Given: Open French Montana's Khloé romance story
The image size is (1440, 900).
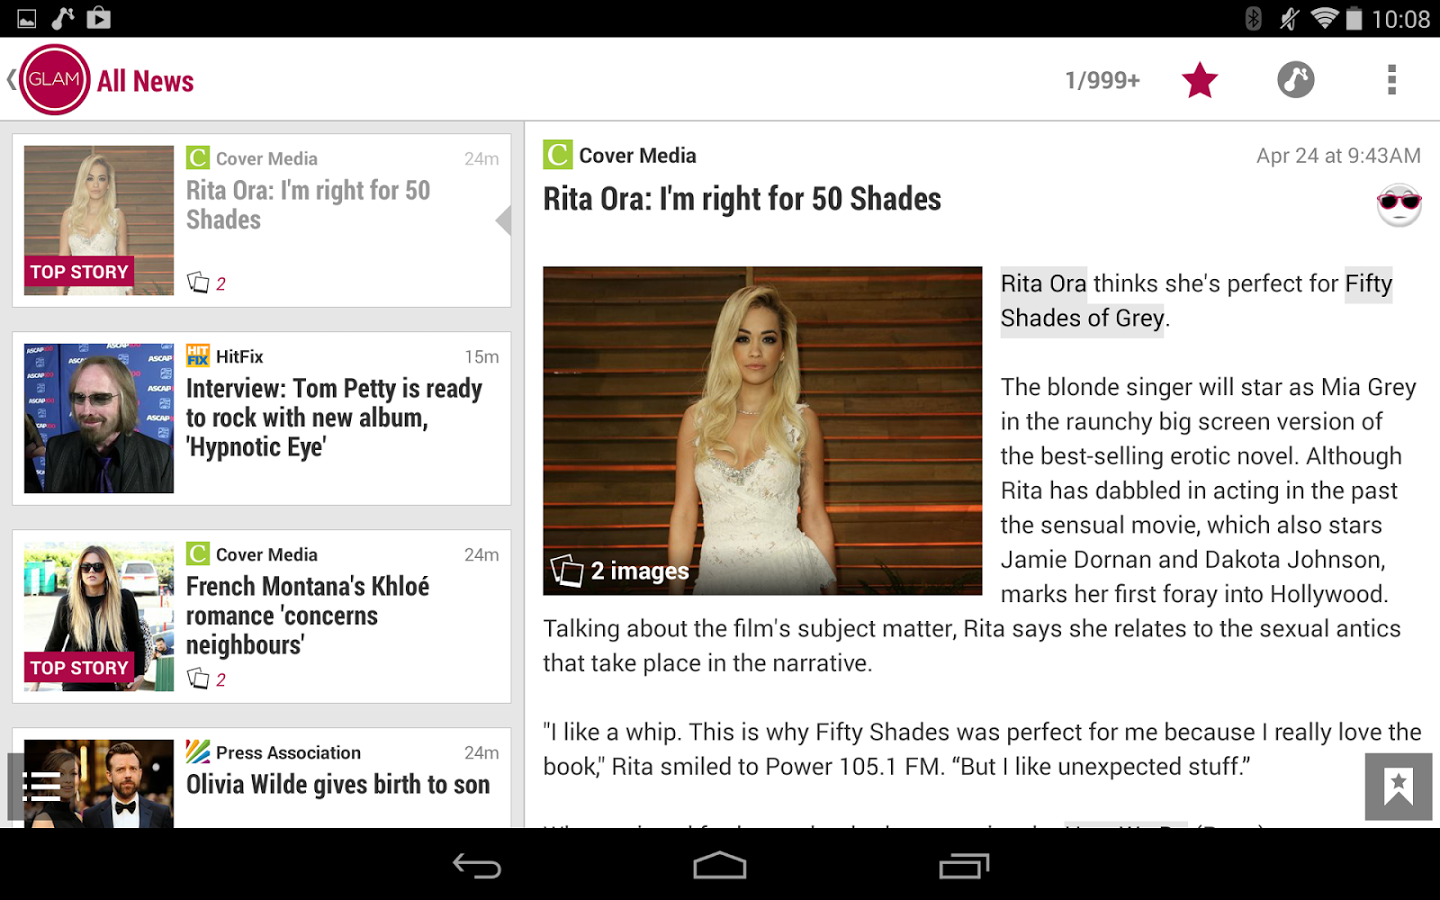Looking at the screenshot, I should tap(308, 615).
